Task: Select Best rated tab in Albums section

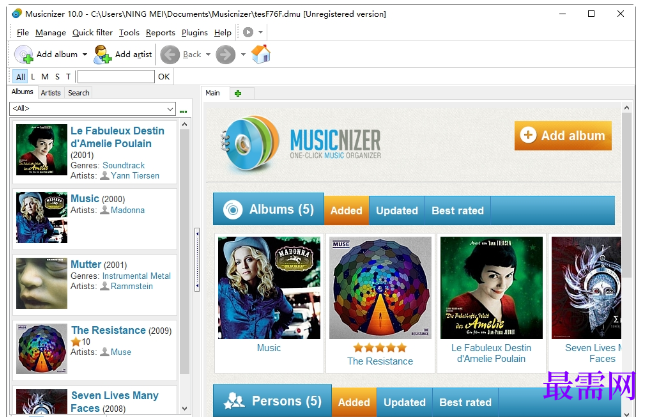Action: click(457, 211)
